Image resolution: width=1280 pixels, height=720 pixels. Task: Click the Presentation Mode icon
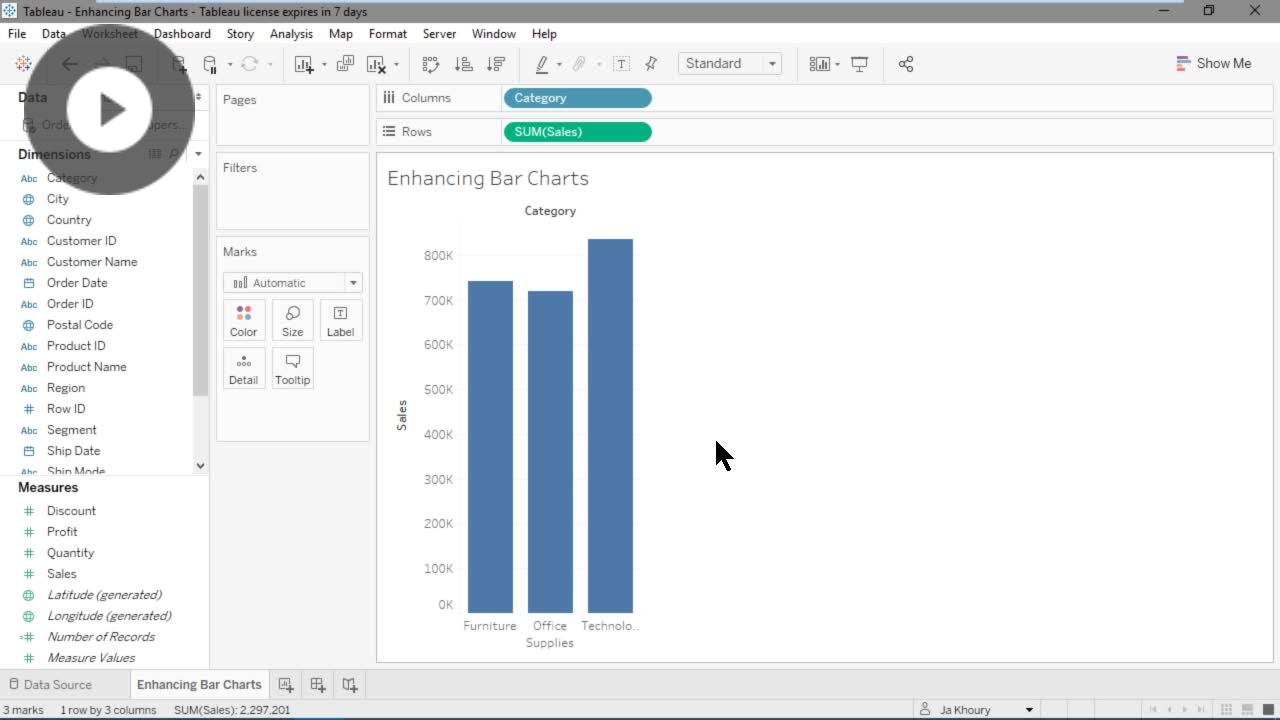859,64
